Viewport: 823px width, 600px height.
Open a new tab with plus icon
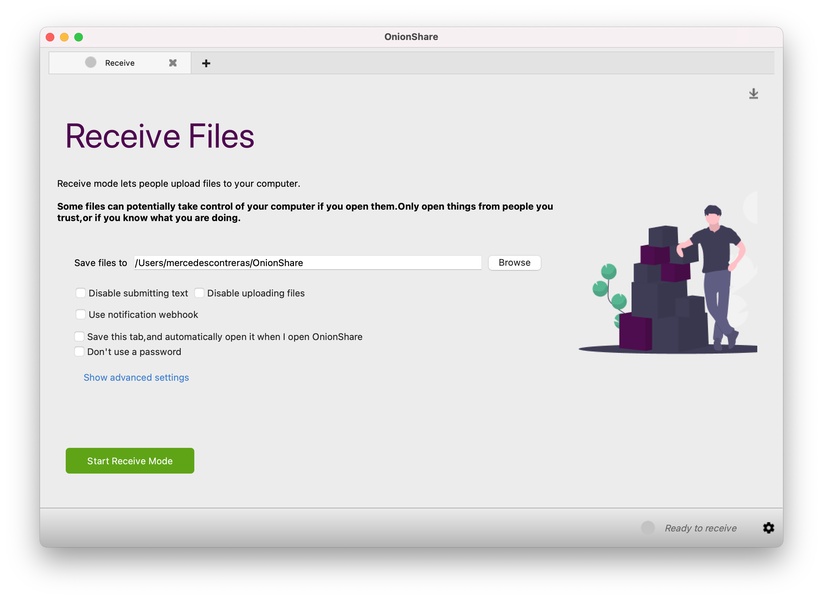tap(206, 64)
